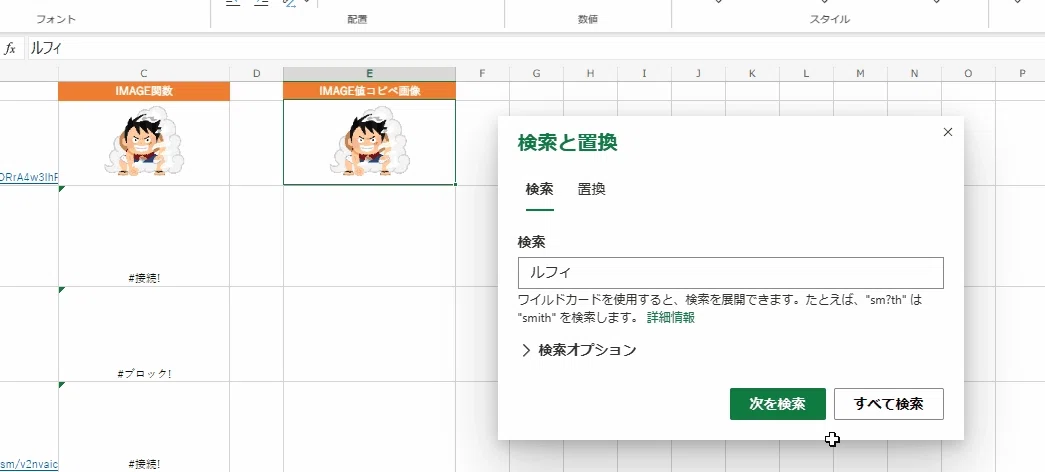Viewport: 1045px width, 472px height.
Task: Click the IMAGE値コピペ画像 header cell
Action: [369, 91]
